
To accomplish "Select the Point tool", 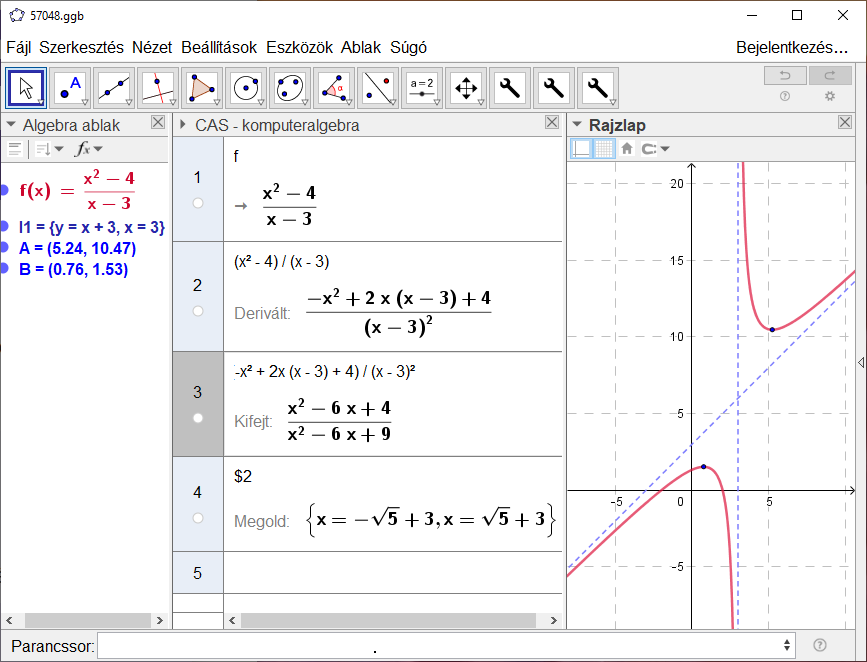I will (71, 88).
